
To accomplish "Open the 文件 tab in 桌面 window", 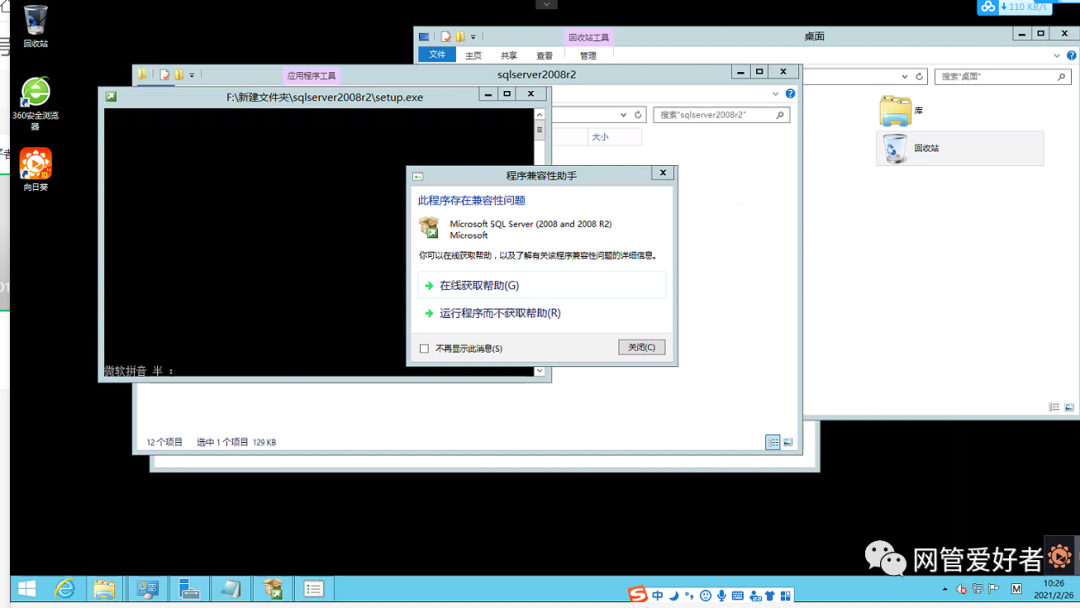I will tap(437, 55).
